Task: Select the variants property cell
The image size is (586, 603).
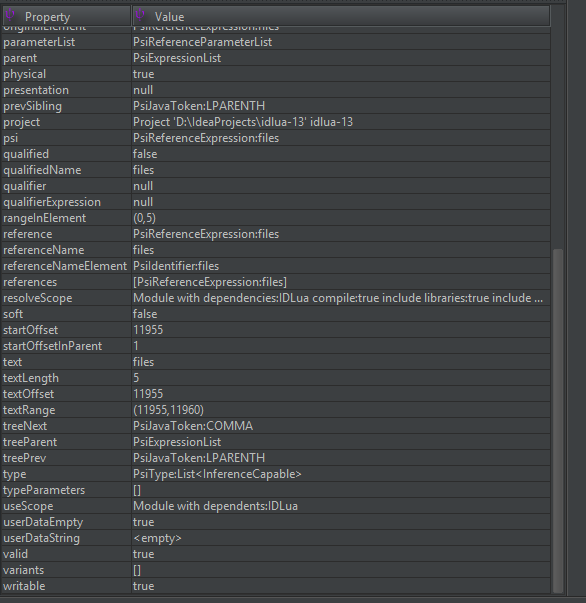Action: pos(66,570)
